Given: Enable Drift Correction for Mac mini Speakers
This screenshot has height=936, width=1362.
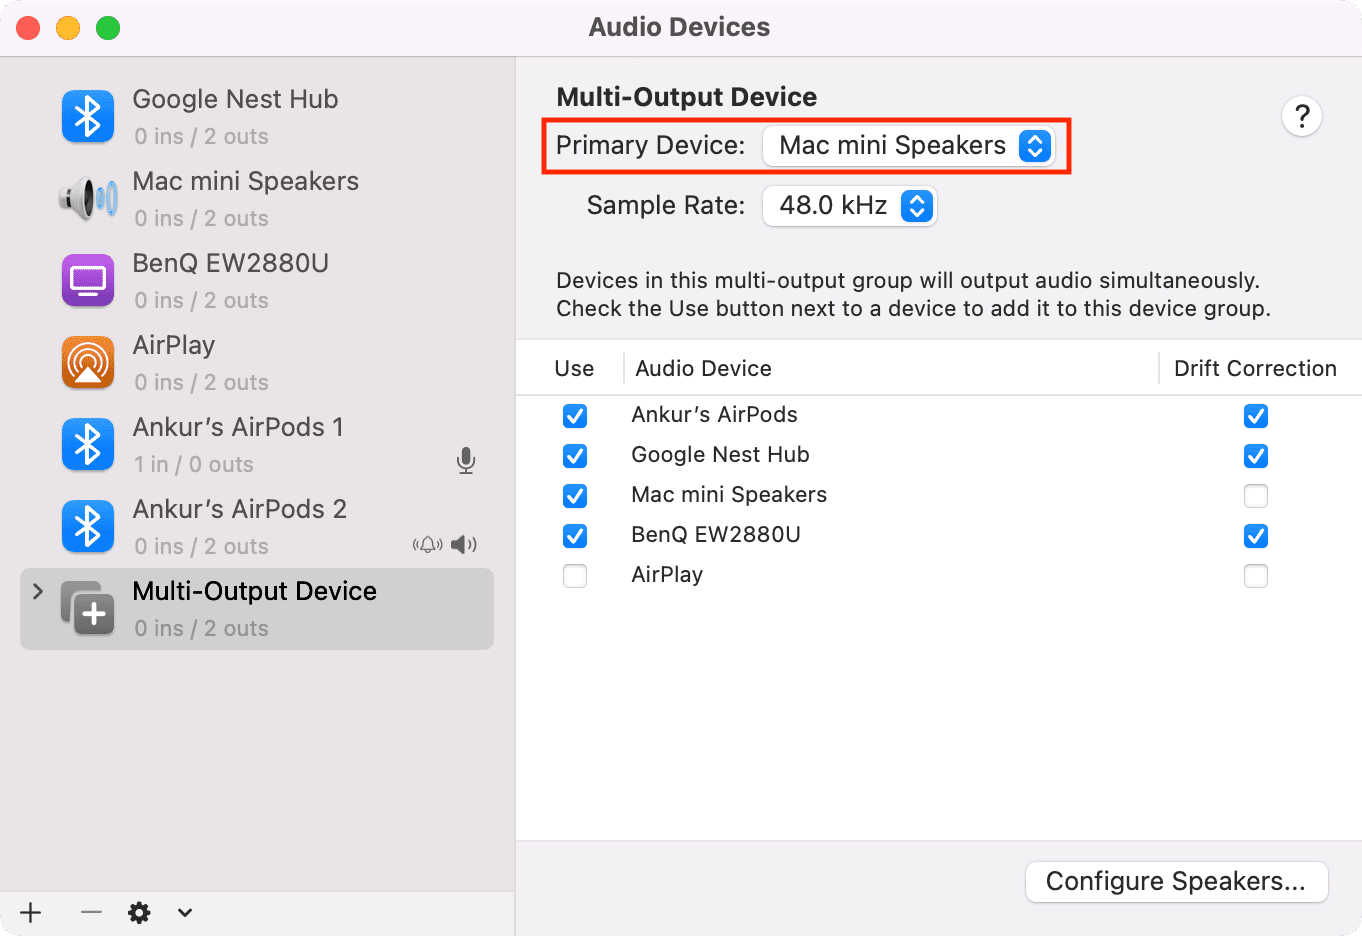Looking at the screenshot, I should [1256, 496].
